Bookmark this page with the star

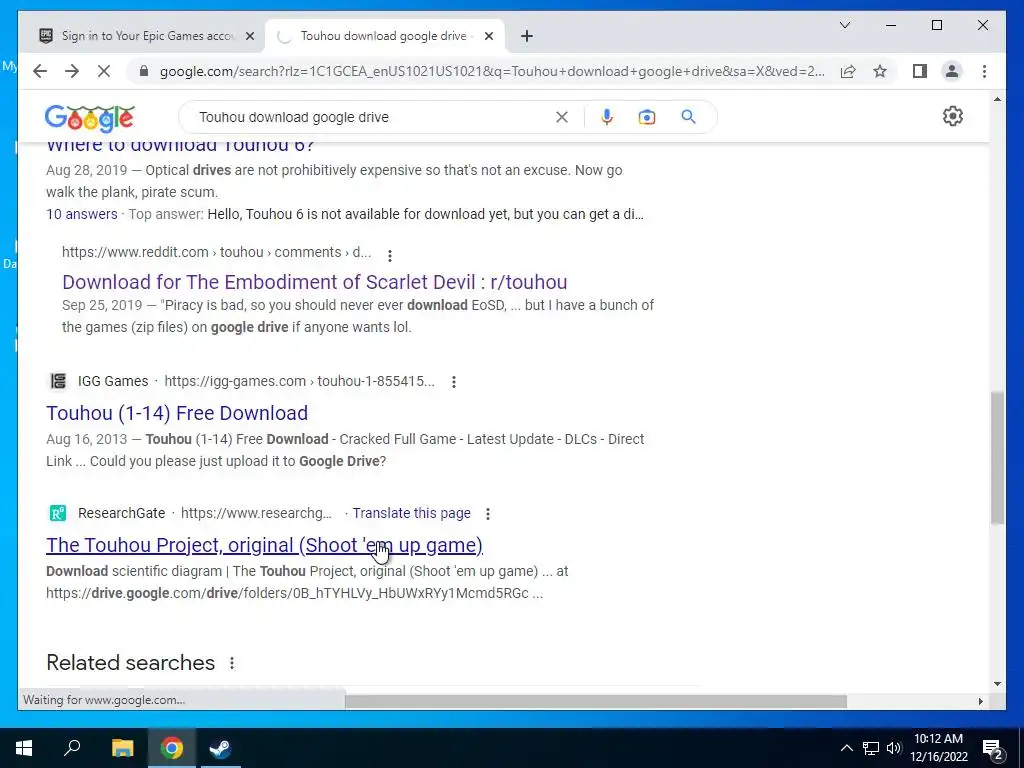[x=880, y=71]
